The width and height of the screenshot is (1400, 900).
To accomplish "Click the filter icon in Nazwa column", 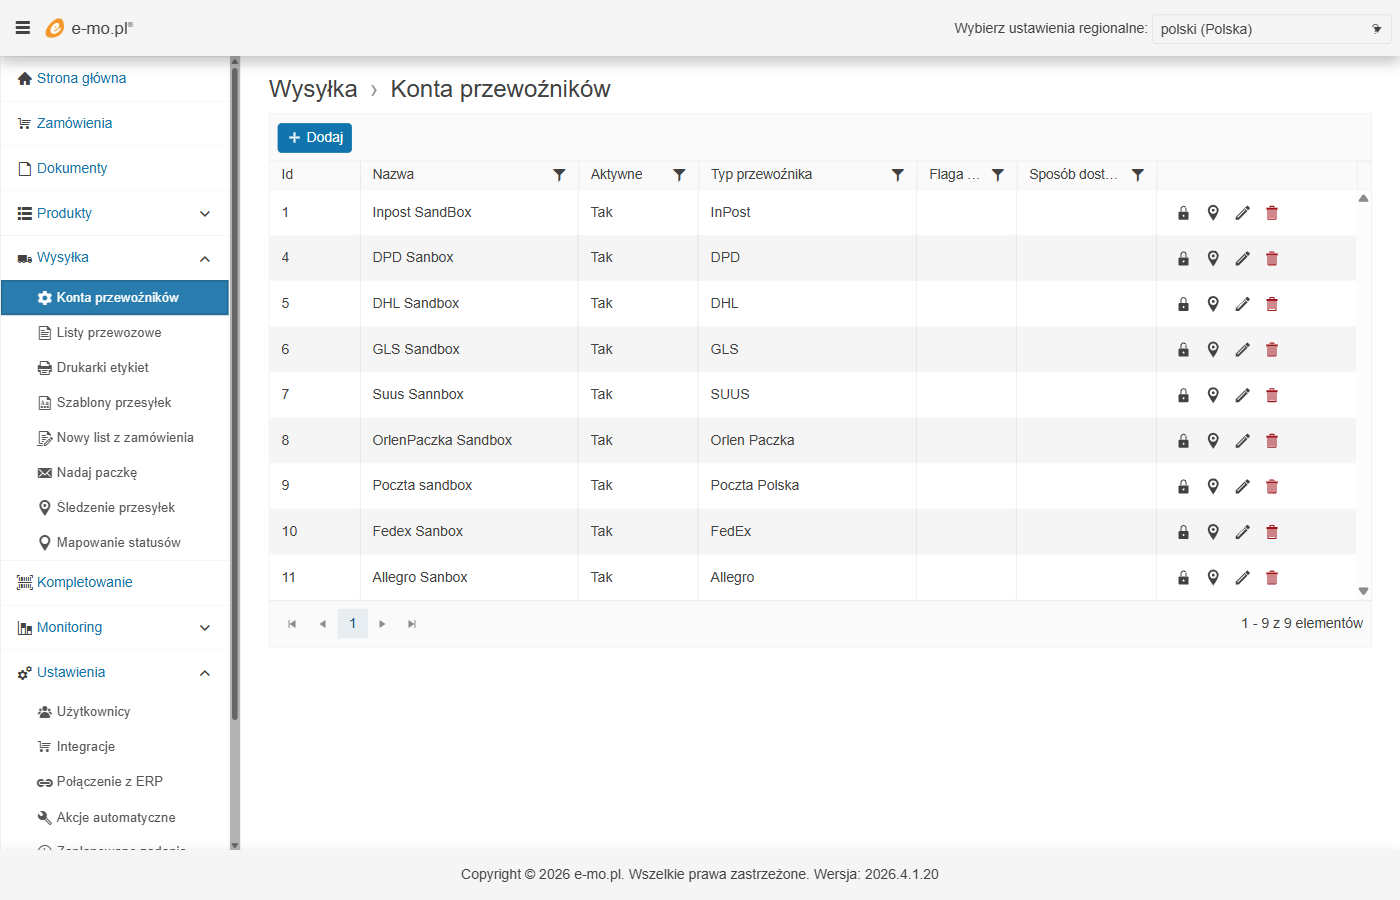I will [x=559, y=175].
